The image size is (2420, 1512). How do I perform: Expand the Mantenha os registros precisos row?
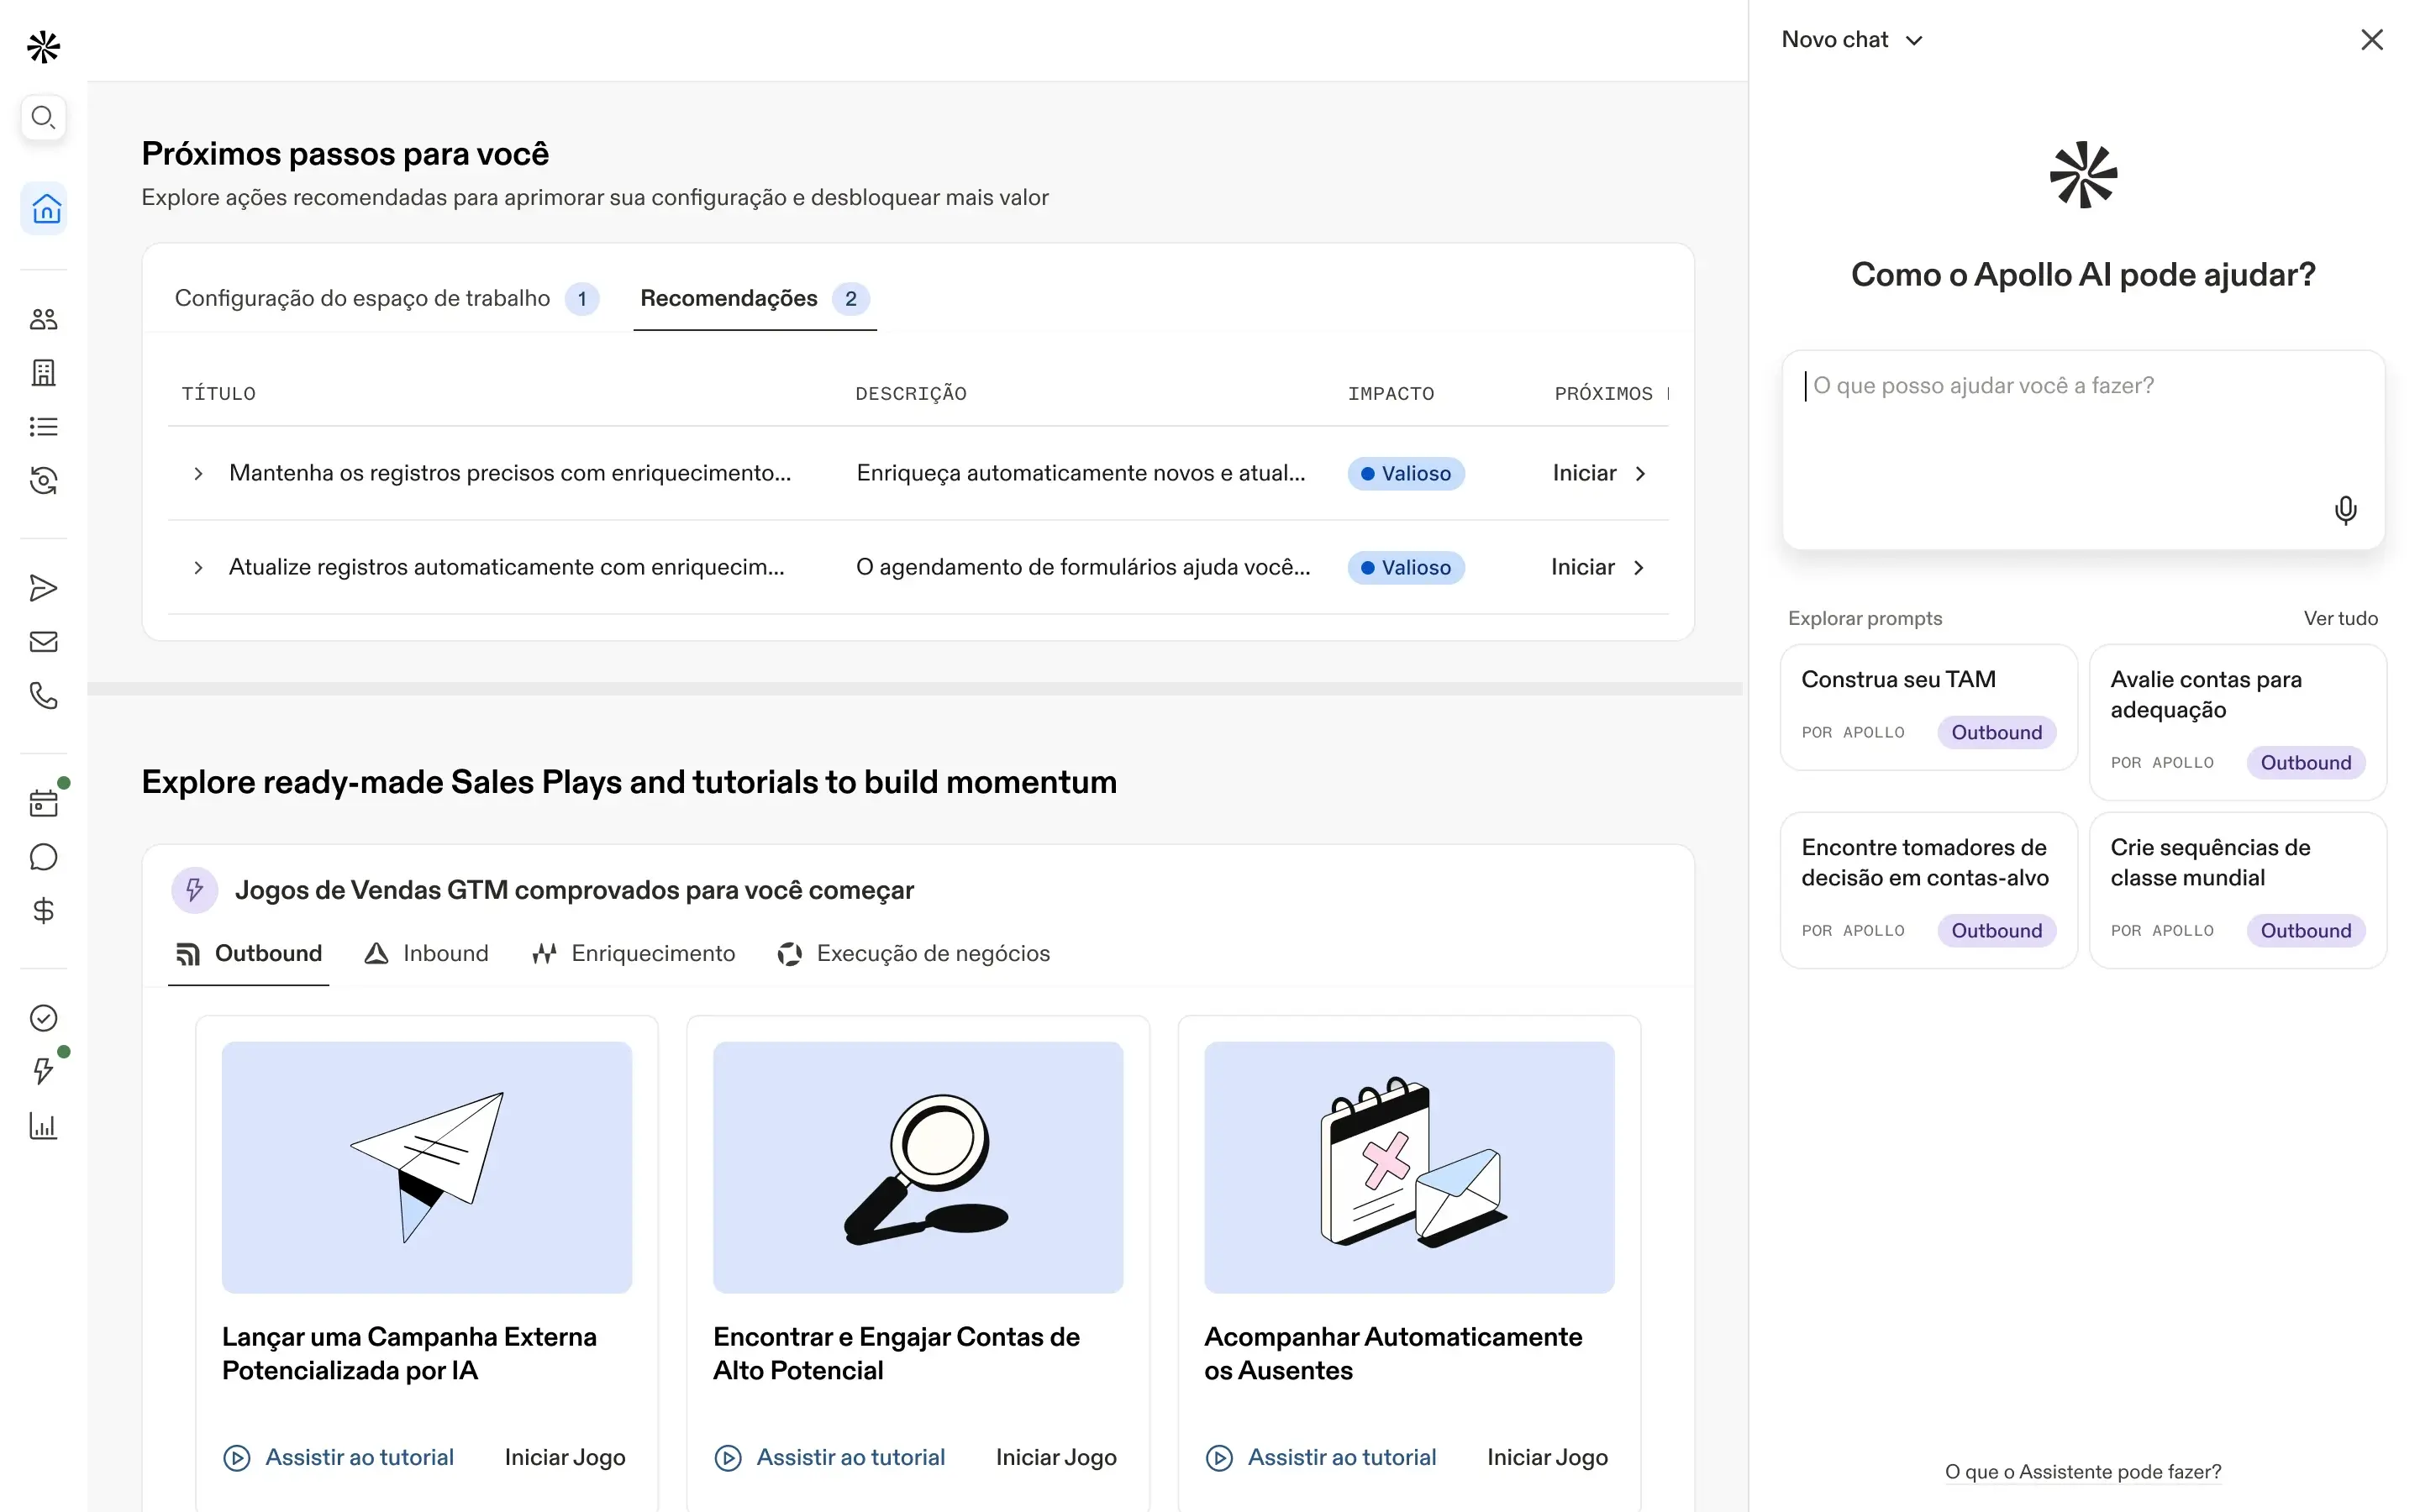[198, 473]
